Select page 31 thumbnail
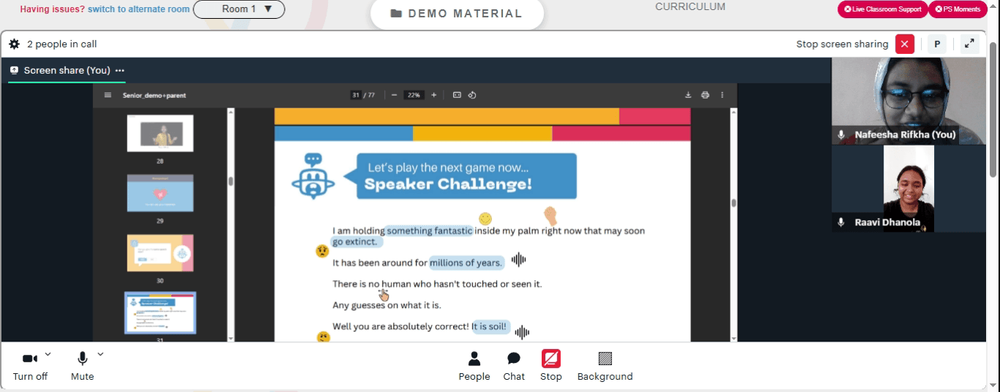The width and height of the screenshot is (1000, 392). tap(160, 313)
